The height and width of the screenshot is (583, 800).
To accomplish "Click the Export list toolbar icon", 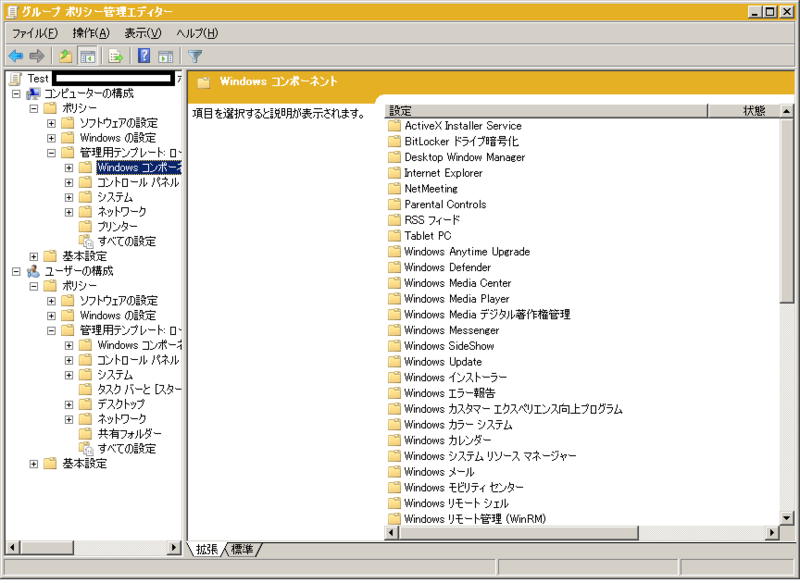I will click(x=116, y=56).
